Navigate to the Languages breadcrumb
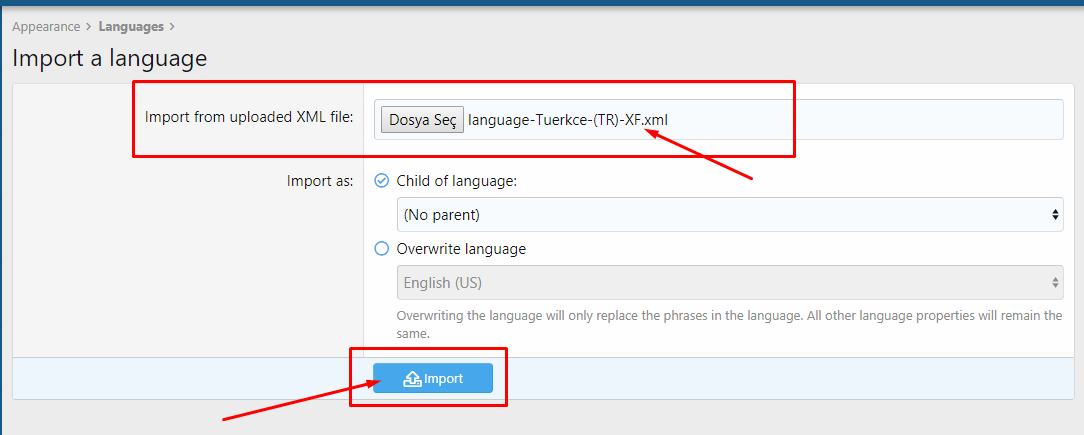 point(131,27)
